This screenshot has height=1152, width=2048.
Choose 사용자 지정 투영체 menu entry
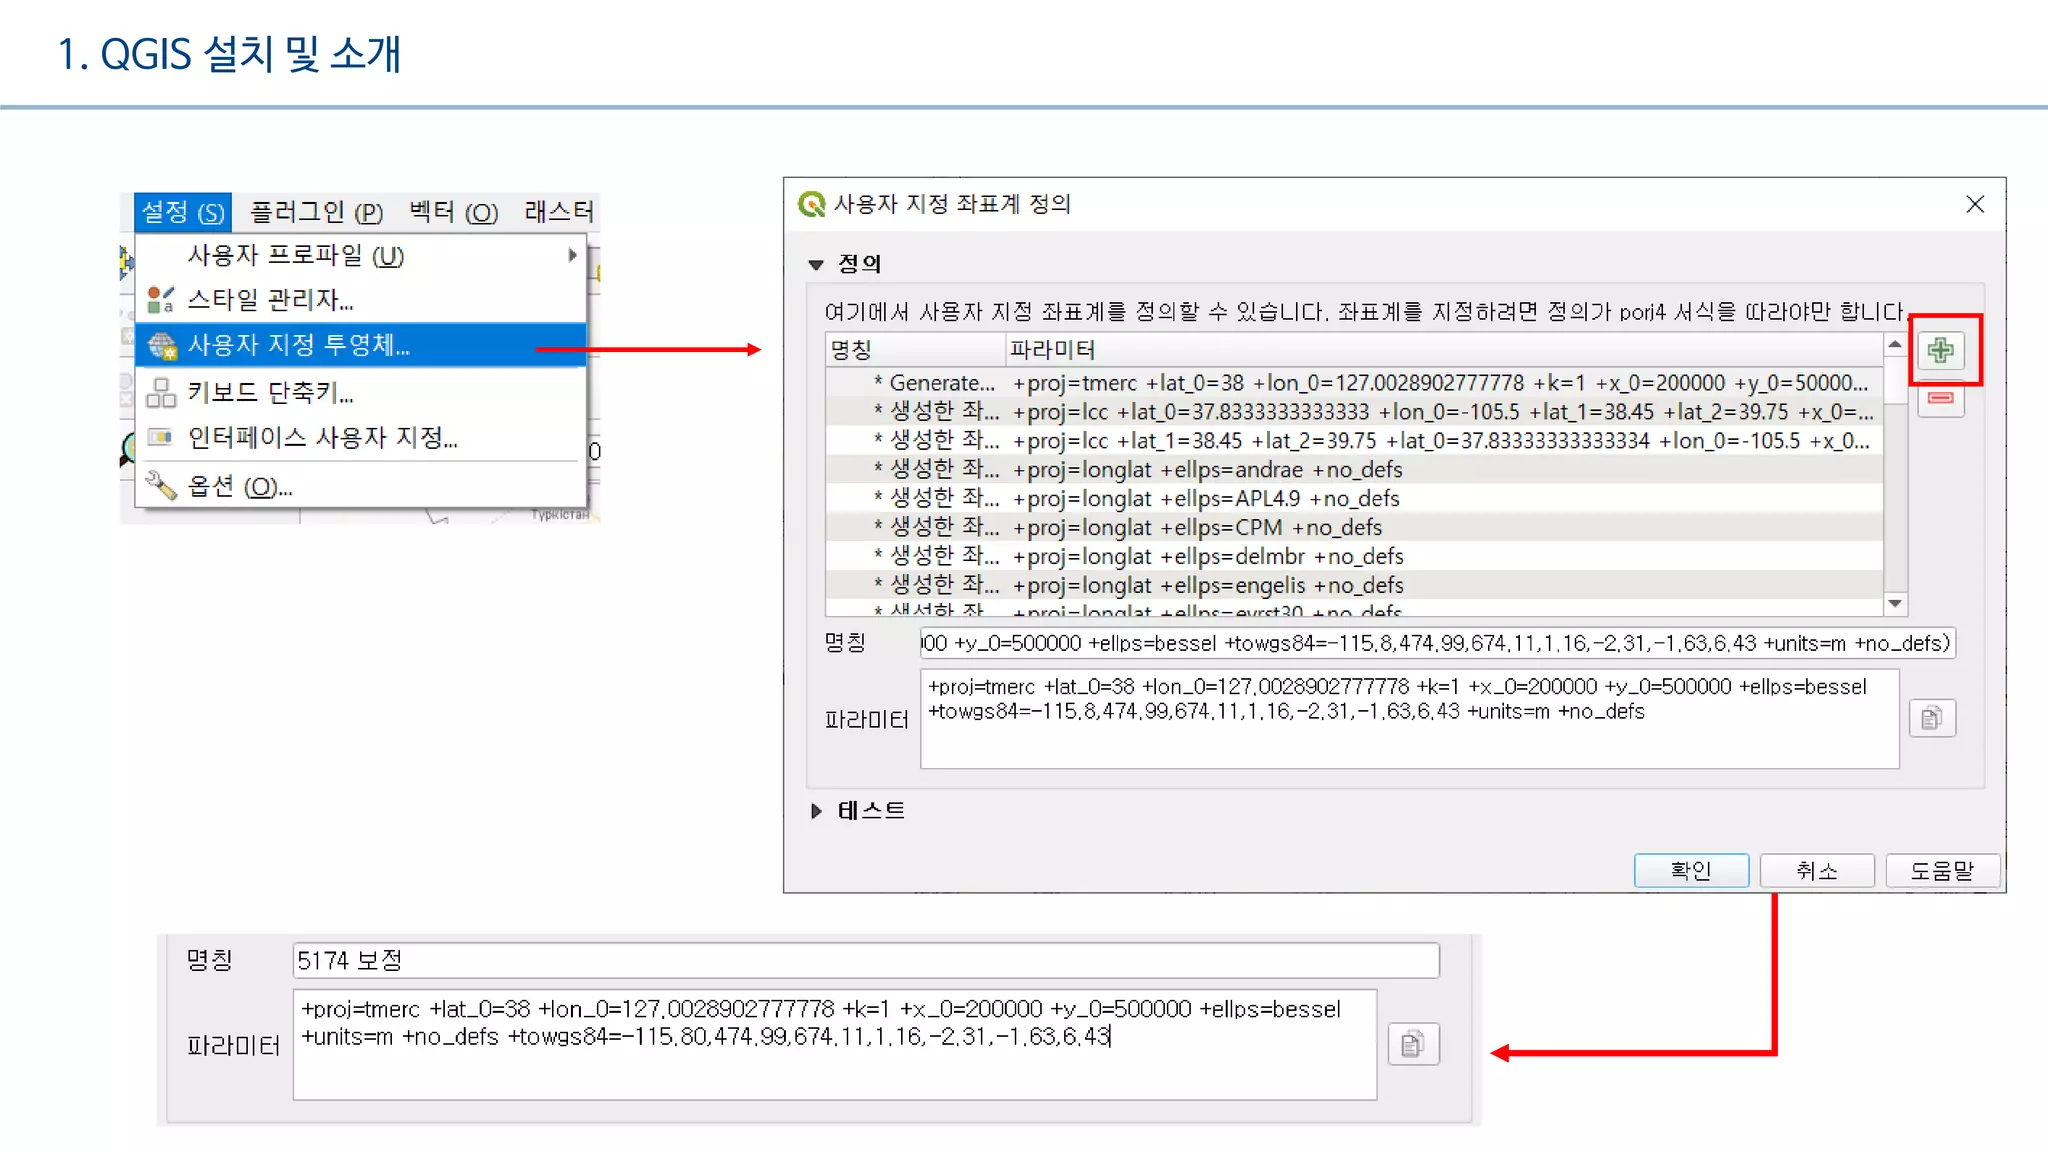coord(360,345)
